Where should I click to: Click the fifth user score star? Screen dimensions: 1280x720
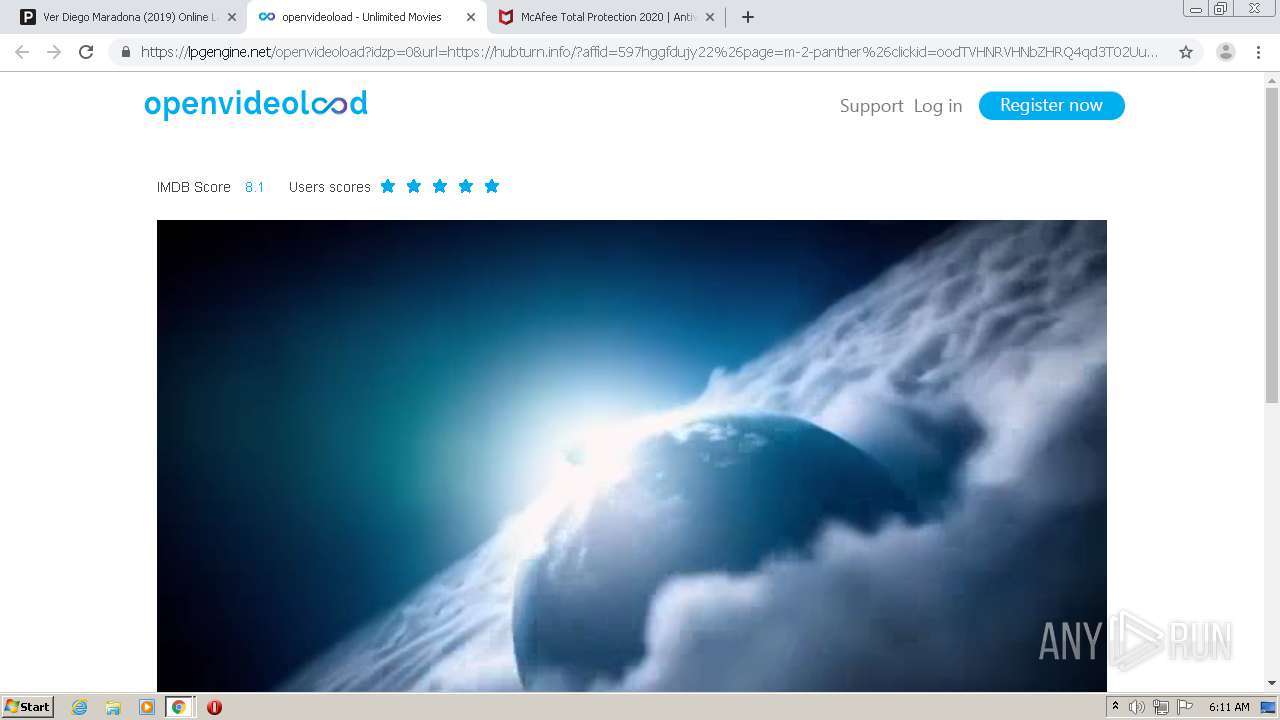492,186
